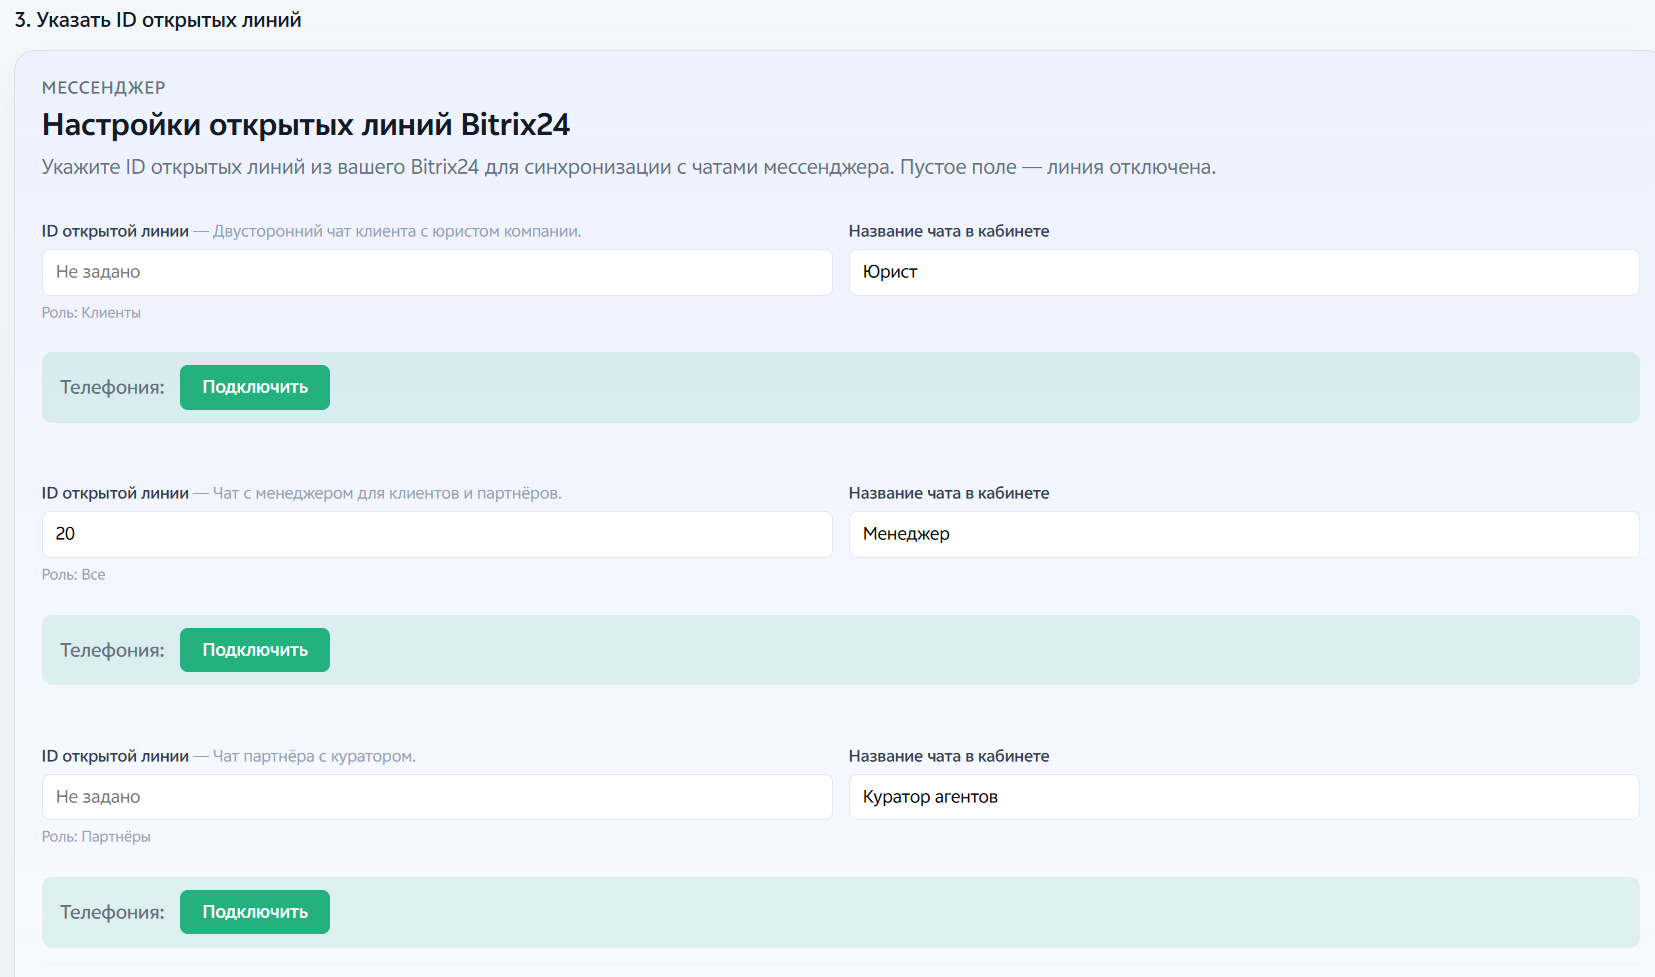The width and height of the screenshot is (1655, 977).
Task: Edit the chat name field containing Юрист
Action: pyautogui.click(x=1244, y=272)
